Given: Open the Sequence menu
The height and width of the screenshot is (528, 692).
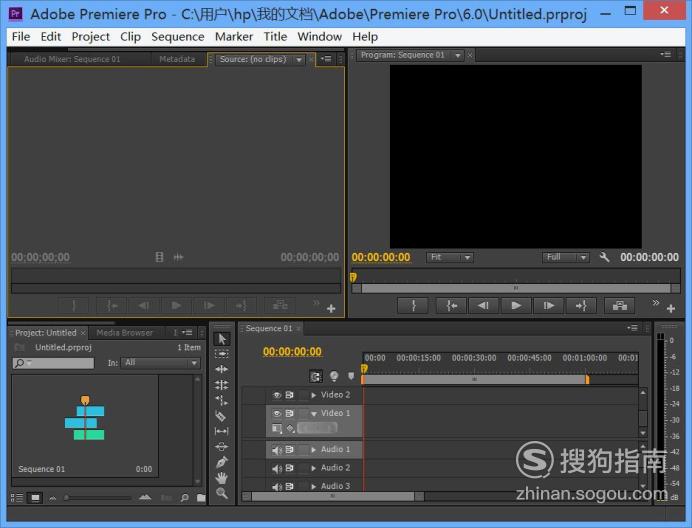Looking at the screenshot, I should (177, 37).
